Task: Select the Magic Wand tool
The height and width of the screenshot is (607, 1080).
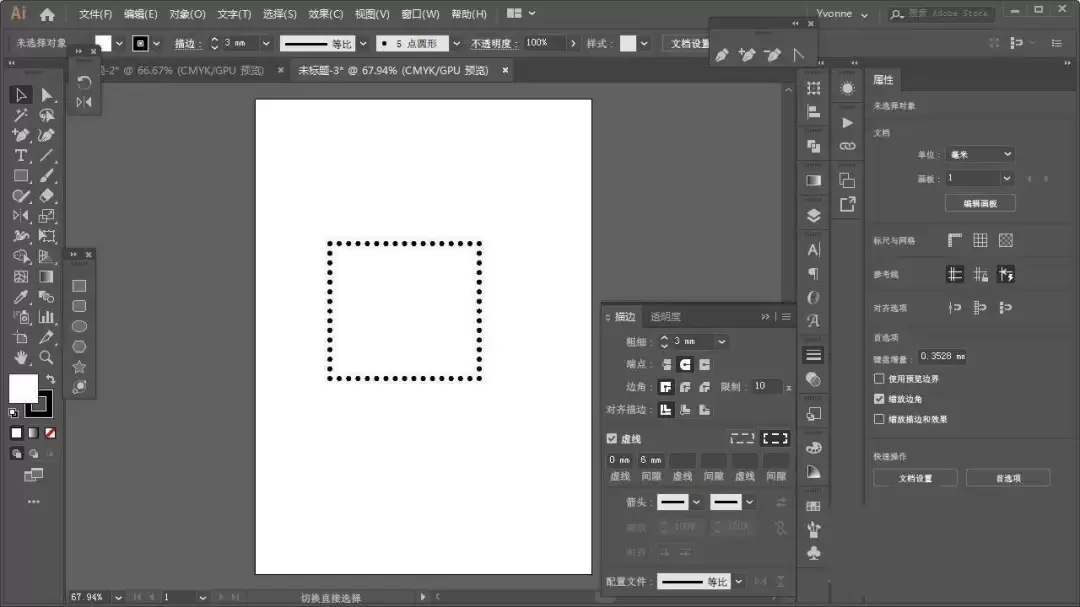Action: (x=21, y=115)
